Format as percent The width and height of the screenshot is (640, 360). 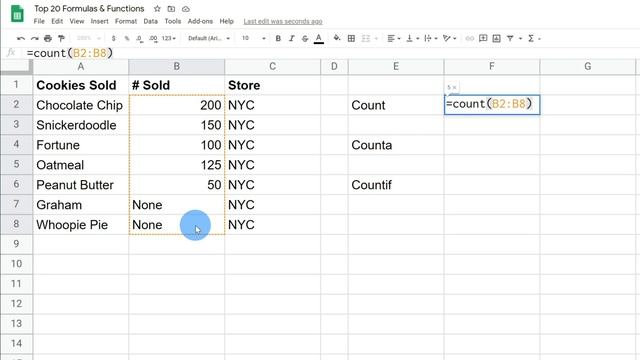(x=127, y=38)
